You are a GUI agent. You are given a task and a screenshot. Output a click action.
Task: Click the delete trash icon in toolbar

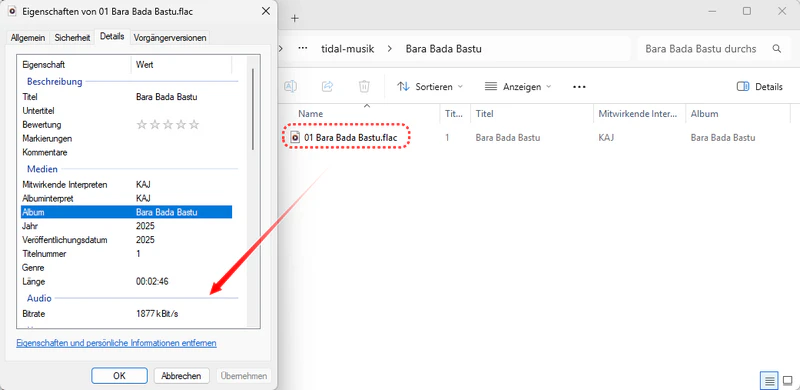point(364,86)
